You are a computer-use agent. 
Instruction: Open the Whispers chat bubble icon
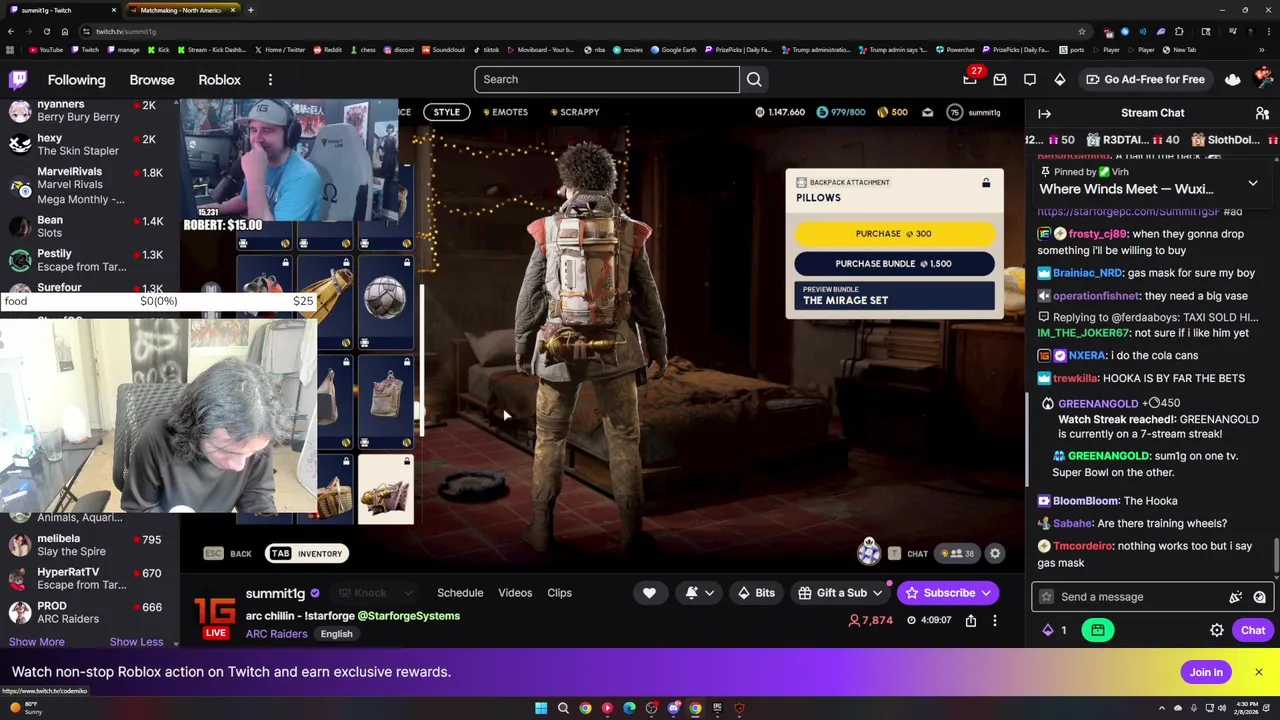[1030, 79]
